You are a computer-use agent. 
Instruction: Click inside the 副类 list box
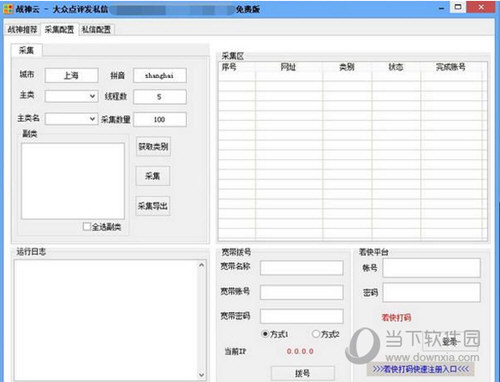coord(73,181)
